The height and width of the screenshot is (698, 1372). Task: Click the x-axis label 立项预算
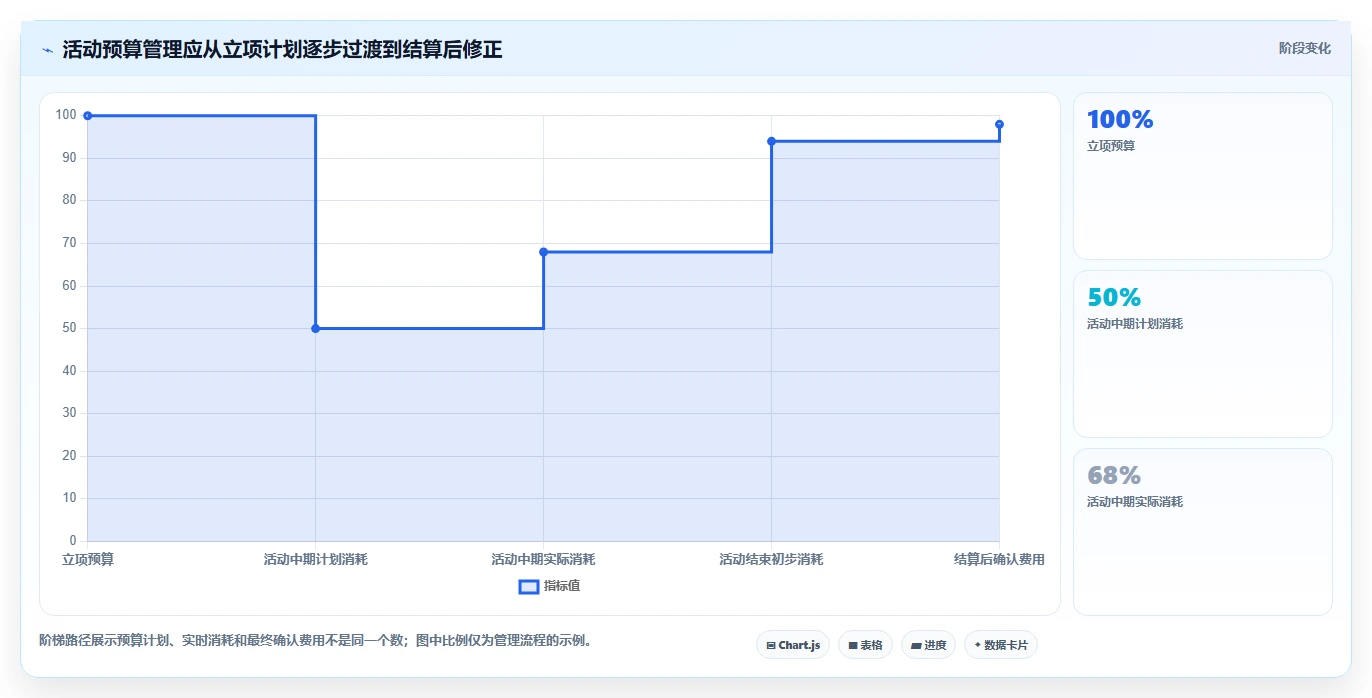88,559
